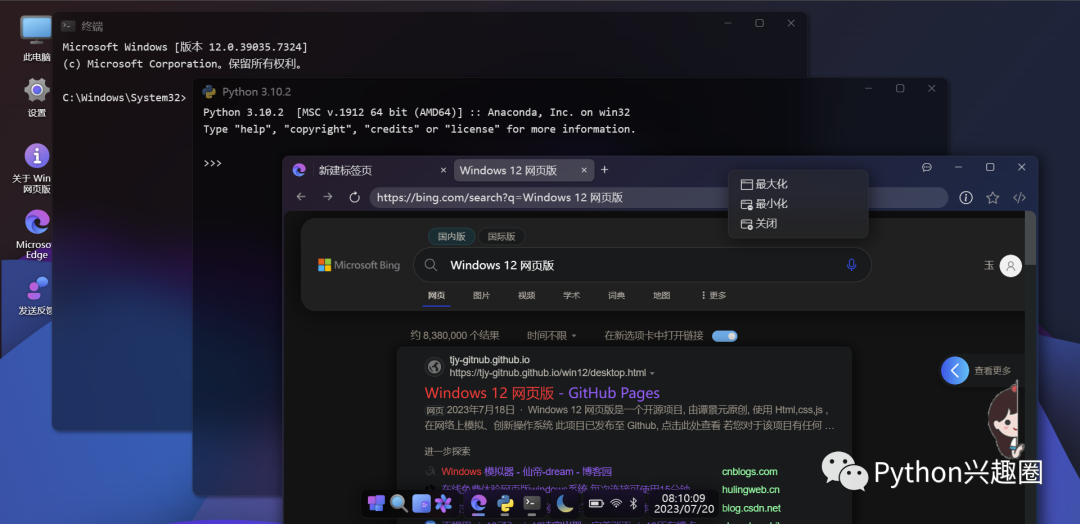Check the battery status icon
1080x524 pixels.
coord(596,504)
